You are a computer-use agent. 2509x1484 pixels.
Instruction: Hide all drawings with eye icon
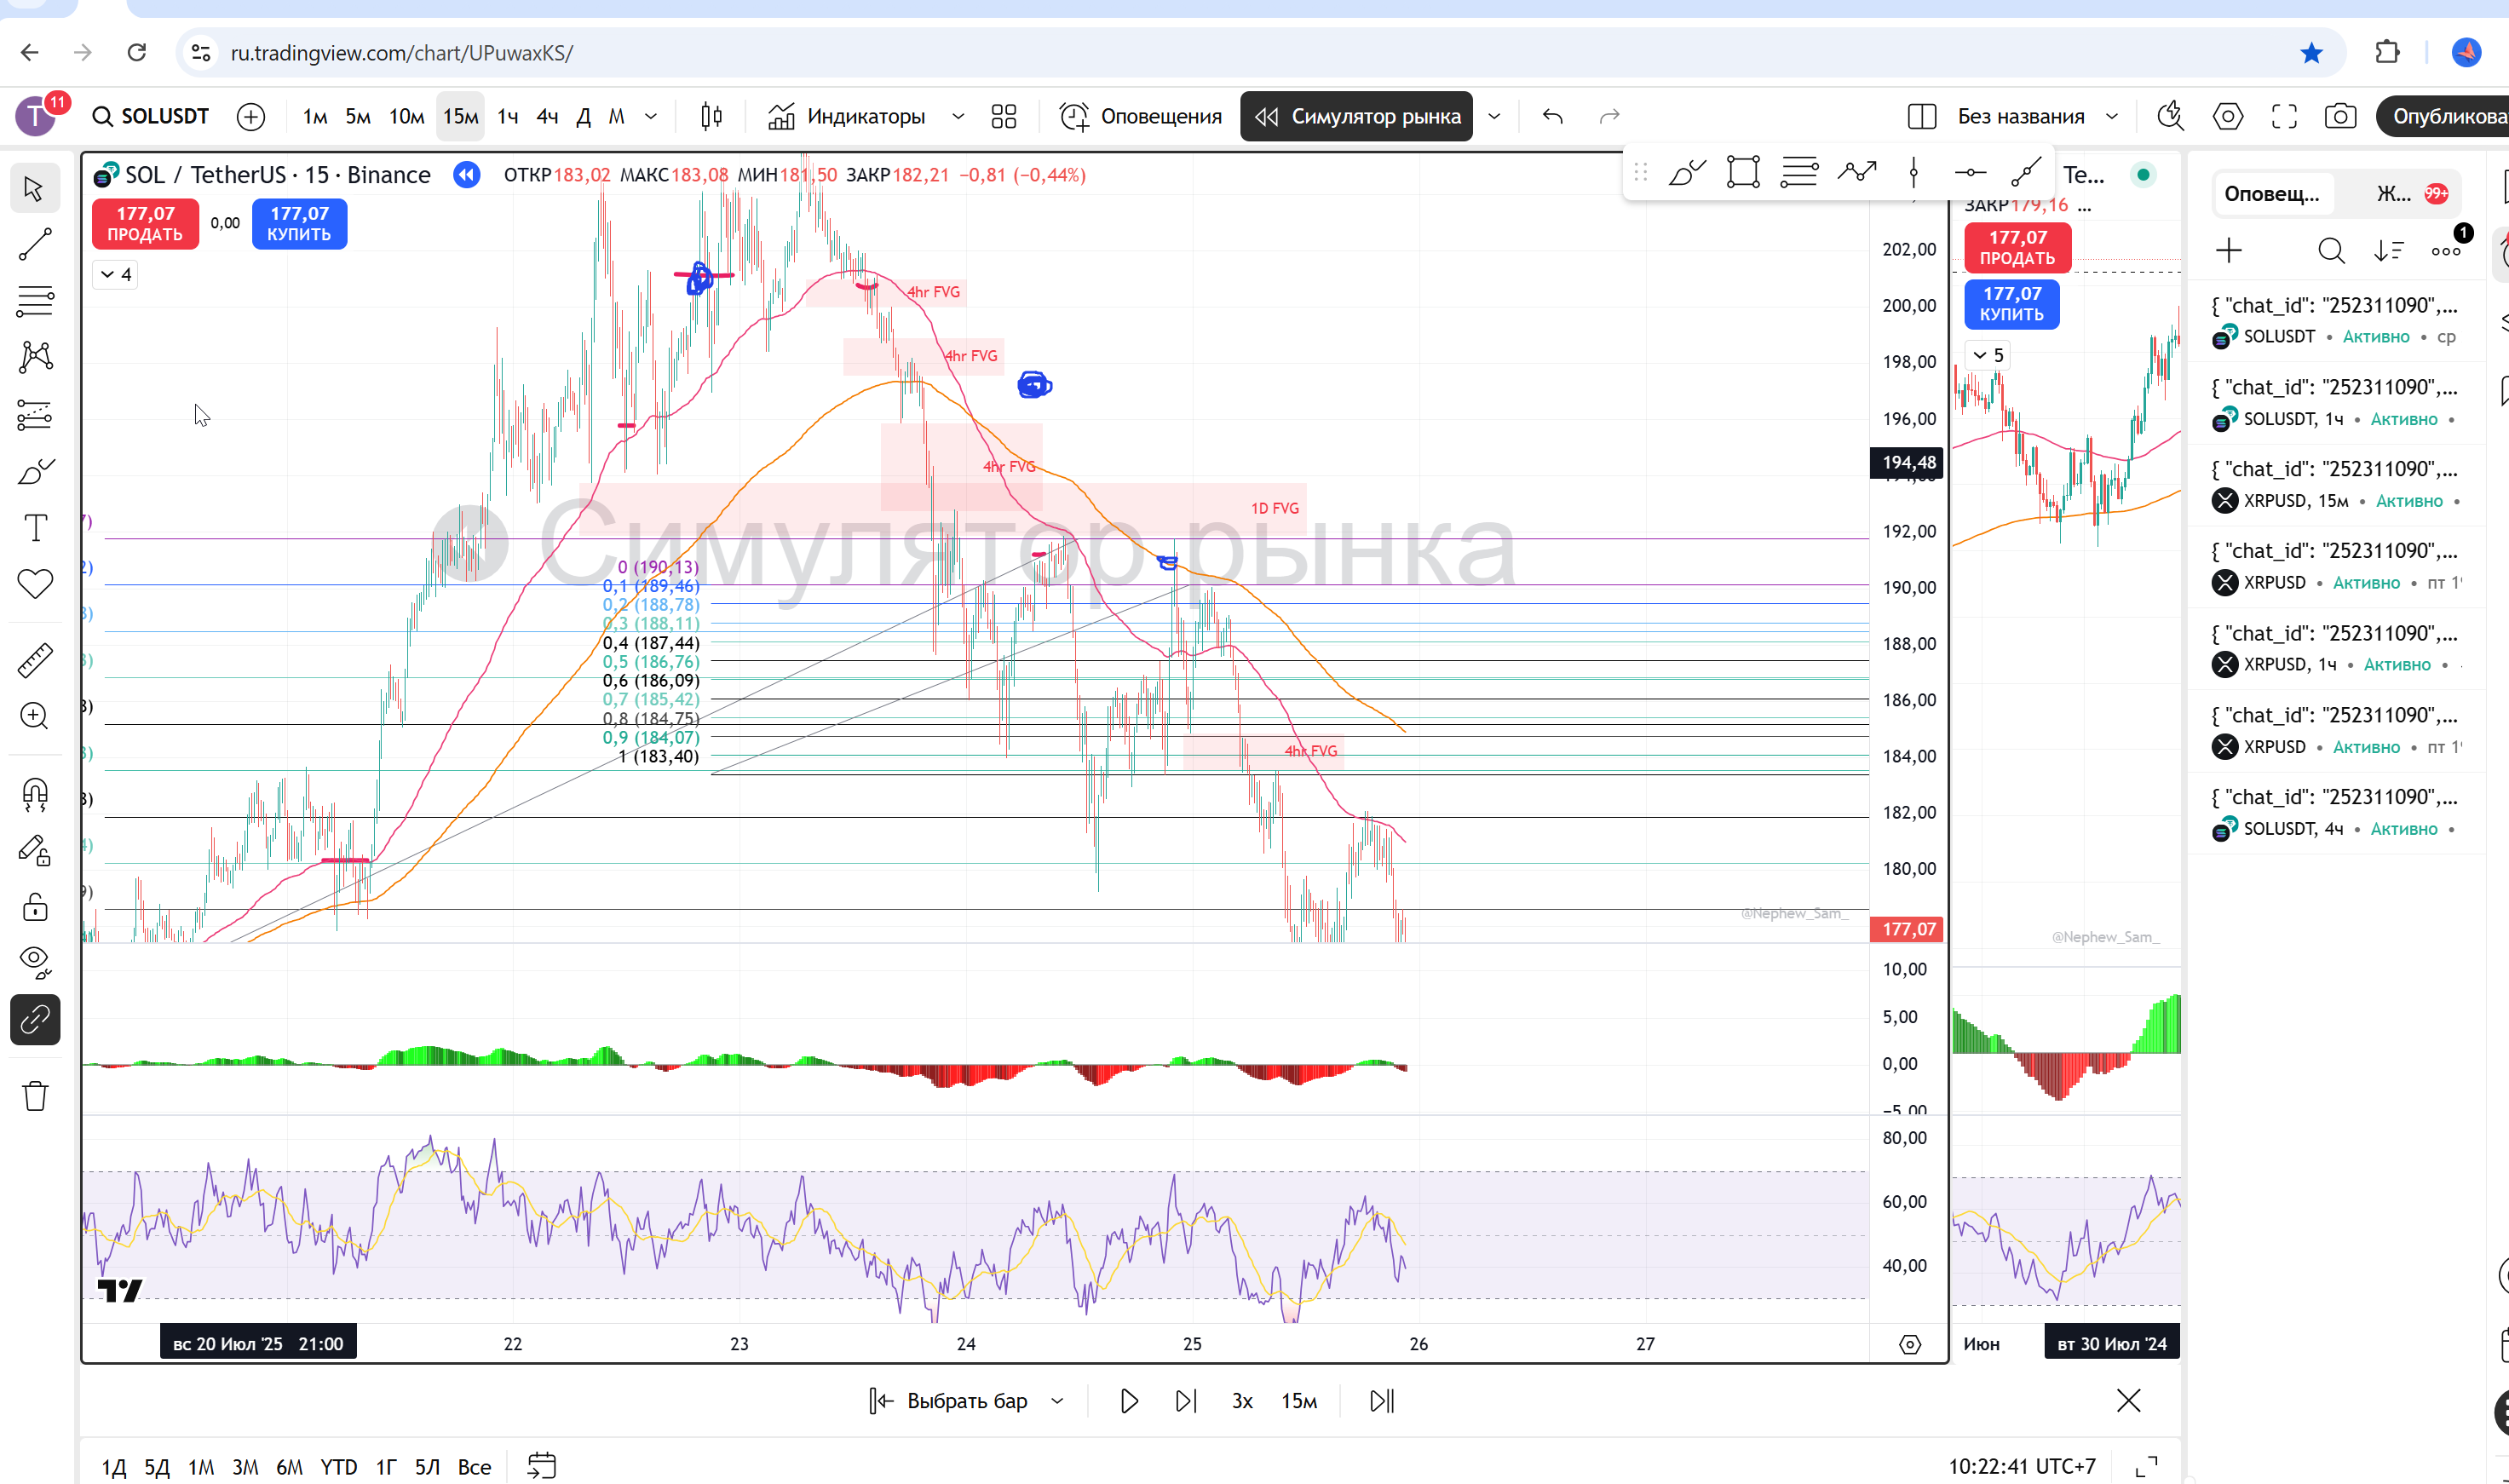pyautogui.click(x=35, y=962)
